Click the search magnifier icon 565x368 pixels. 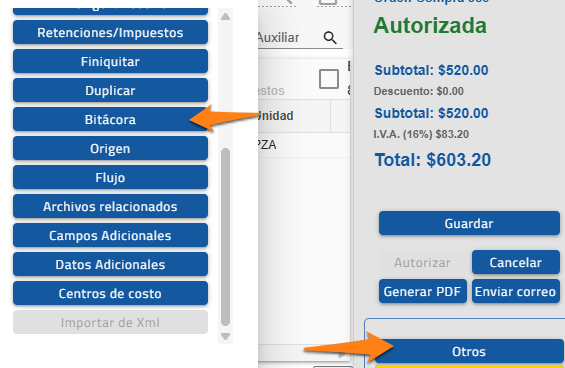[x=330, y=37]
